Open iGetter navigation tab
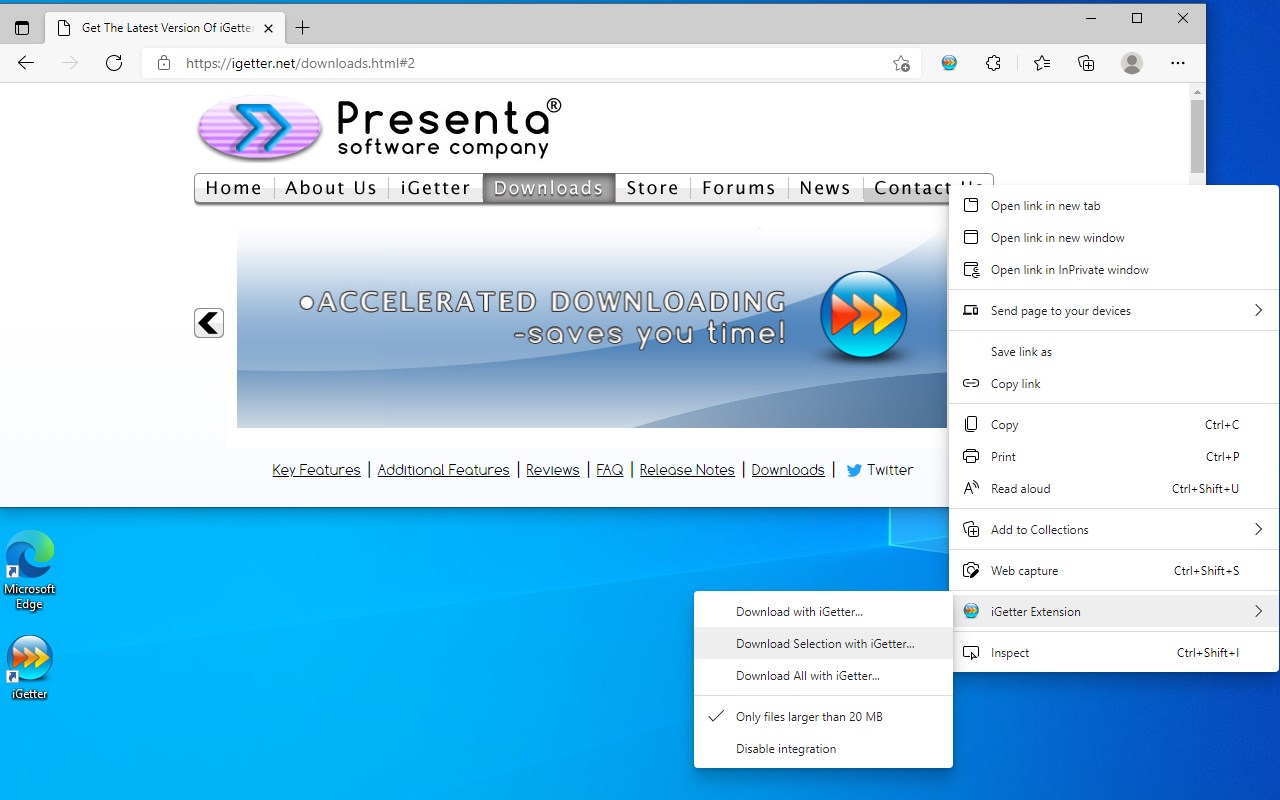This screenshot has height=800, width=1280. (x=435, y=188)
